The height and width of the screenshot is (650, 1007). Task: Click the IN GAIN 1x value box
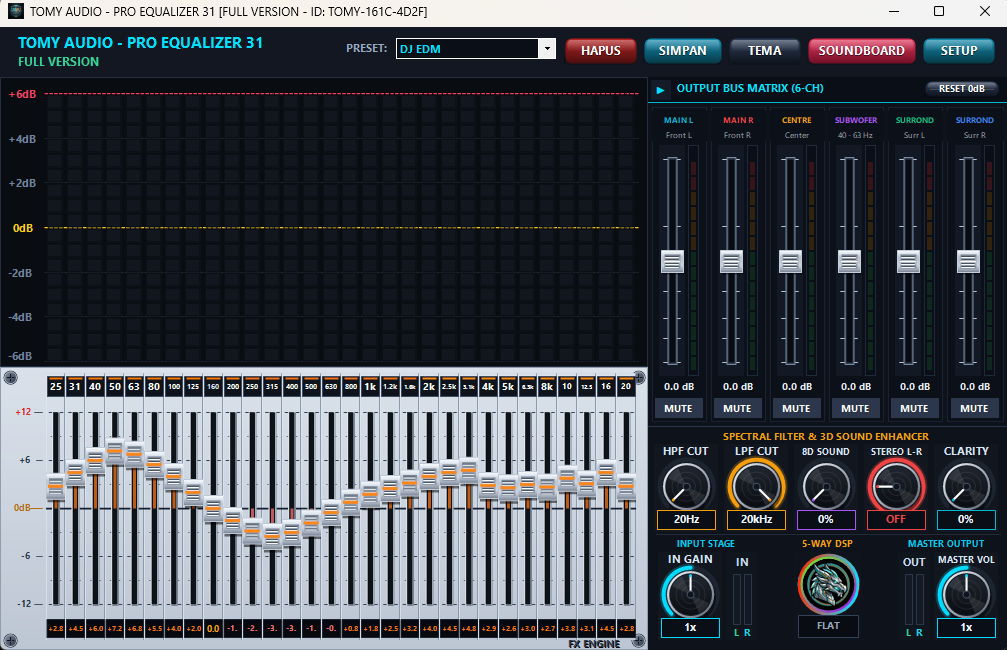click(690, 628)
